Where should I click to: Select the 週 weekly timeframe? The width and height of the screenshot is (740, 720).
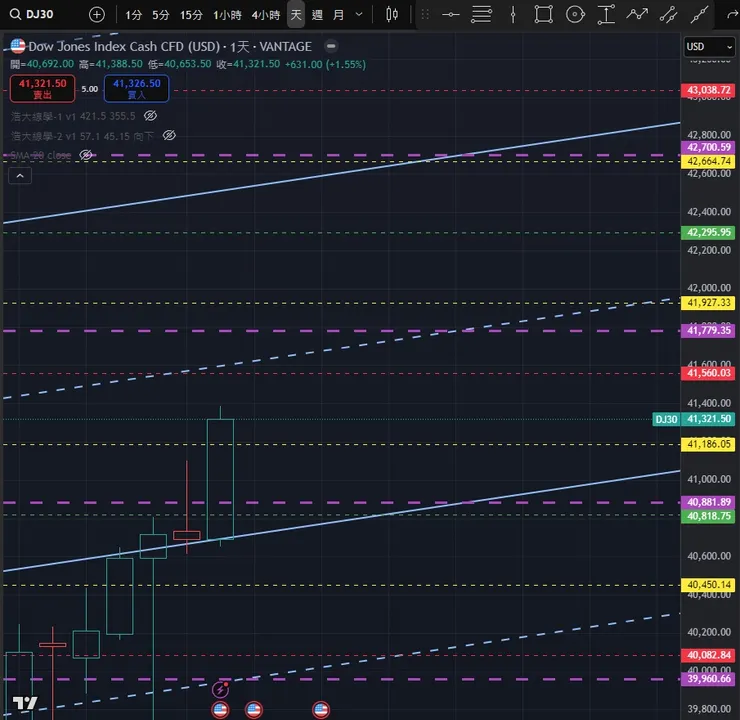(317, 15)
